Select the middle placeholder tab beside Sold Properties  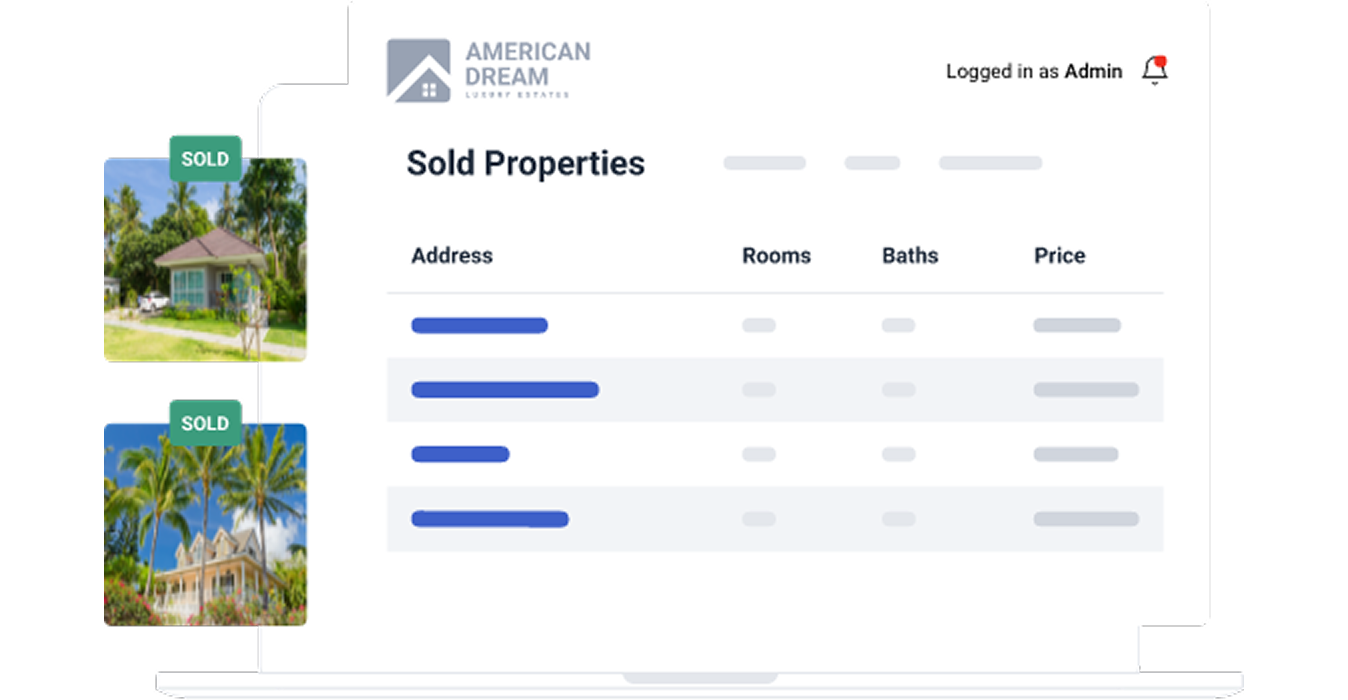point(872,163)
